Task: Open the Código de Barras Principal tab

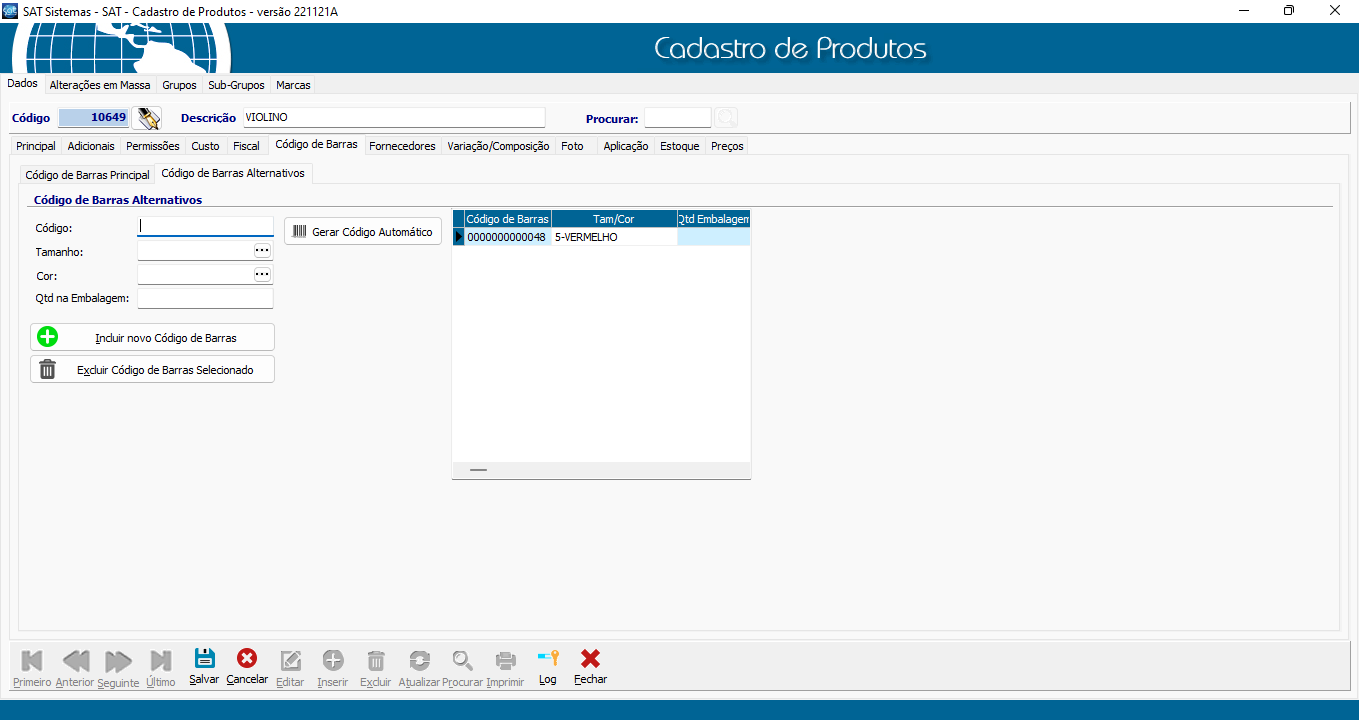Action: (x=87, y=175)
